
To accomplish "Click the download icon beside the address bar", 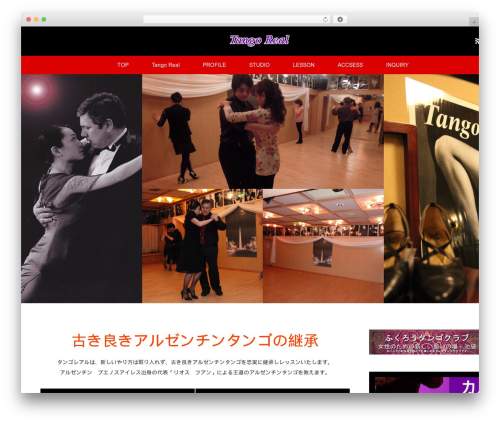I will click(340, 19).
